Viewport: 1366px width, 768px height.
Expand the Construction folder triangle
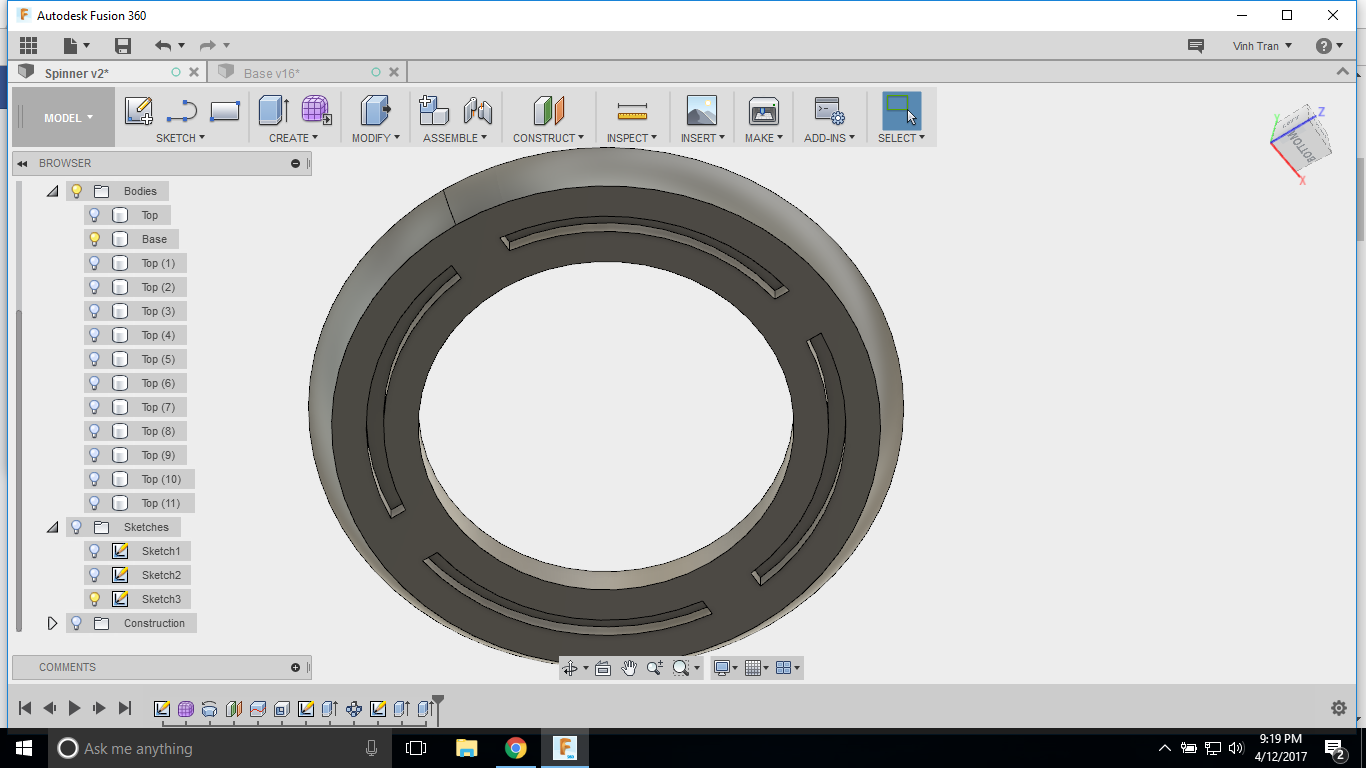point(53,623)
